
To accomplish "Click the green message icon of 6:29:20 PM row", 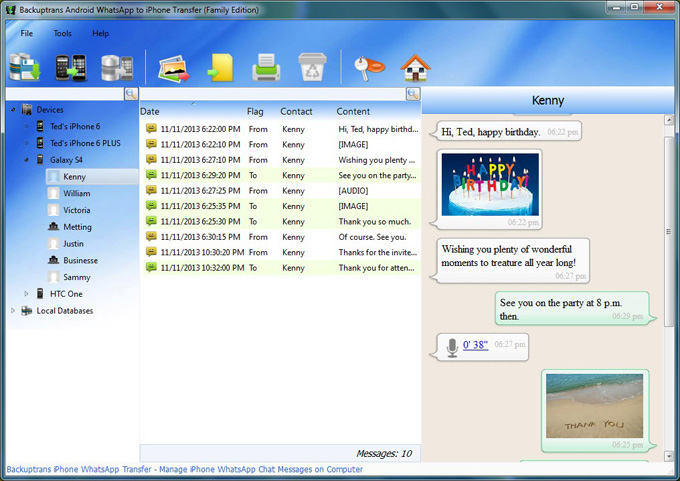I will click(x=151, y=175).
